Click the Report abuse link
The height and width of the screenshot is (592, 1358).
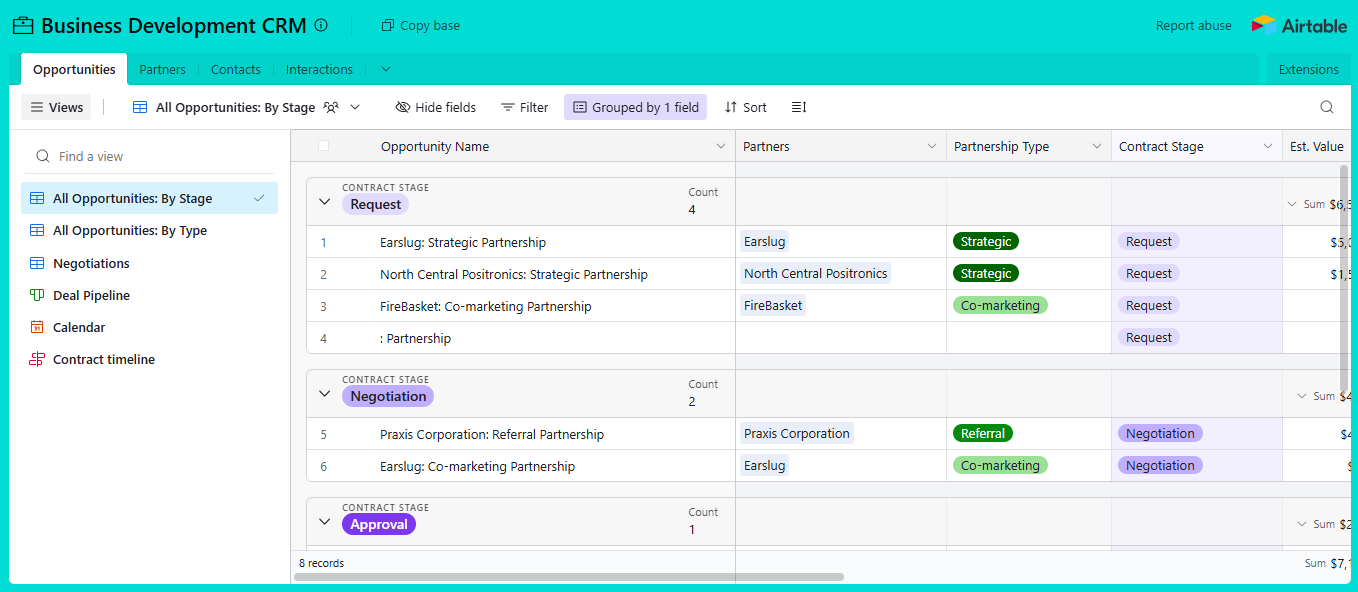point(1194,26)
